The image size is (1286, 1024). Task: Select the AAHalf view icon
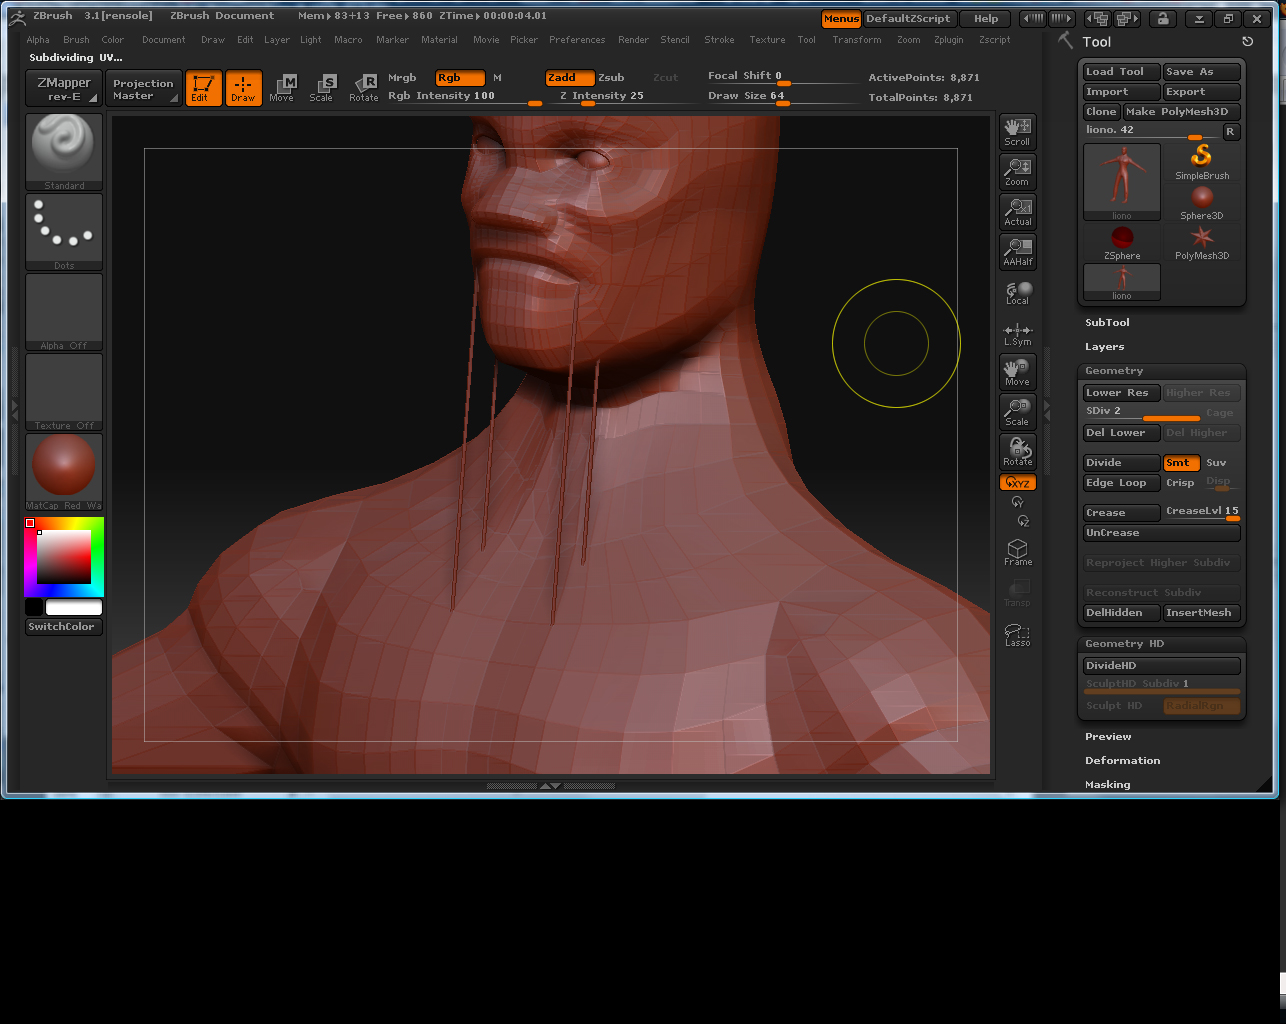point(1017,252)
